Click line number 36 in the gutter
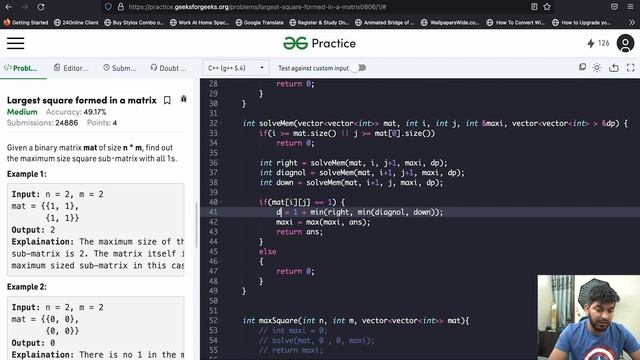The image size is (640, 360). pyautogui.click(x=213, y=163)
